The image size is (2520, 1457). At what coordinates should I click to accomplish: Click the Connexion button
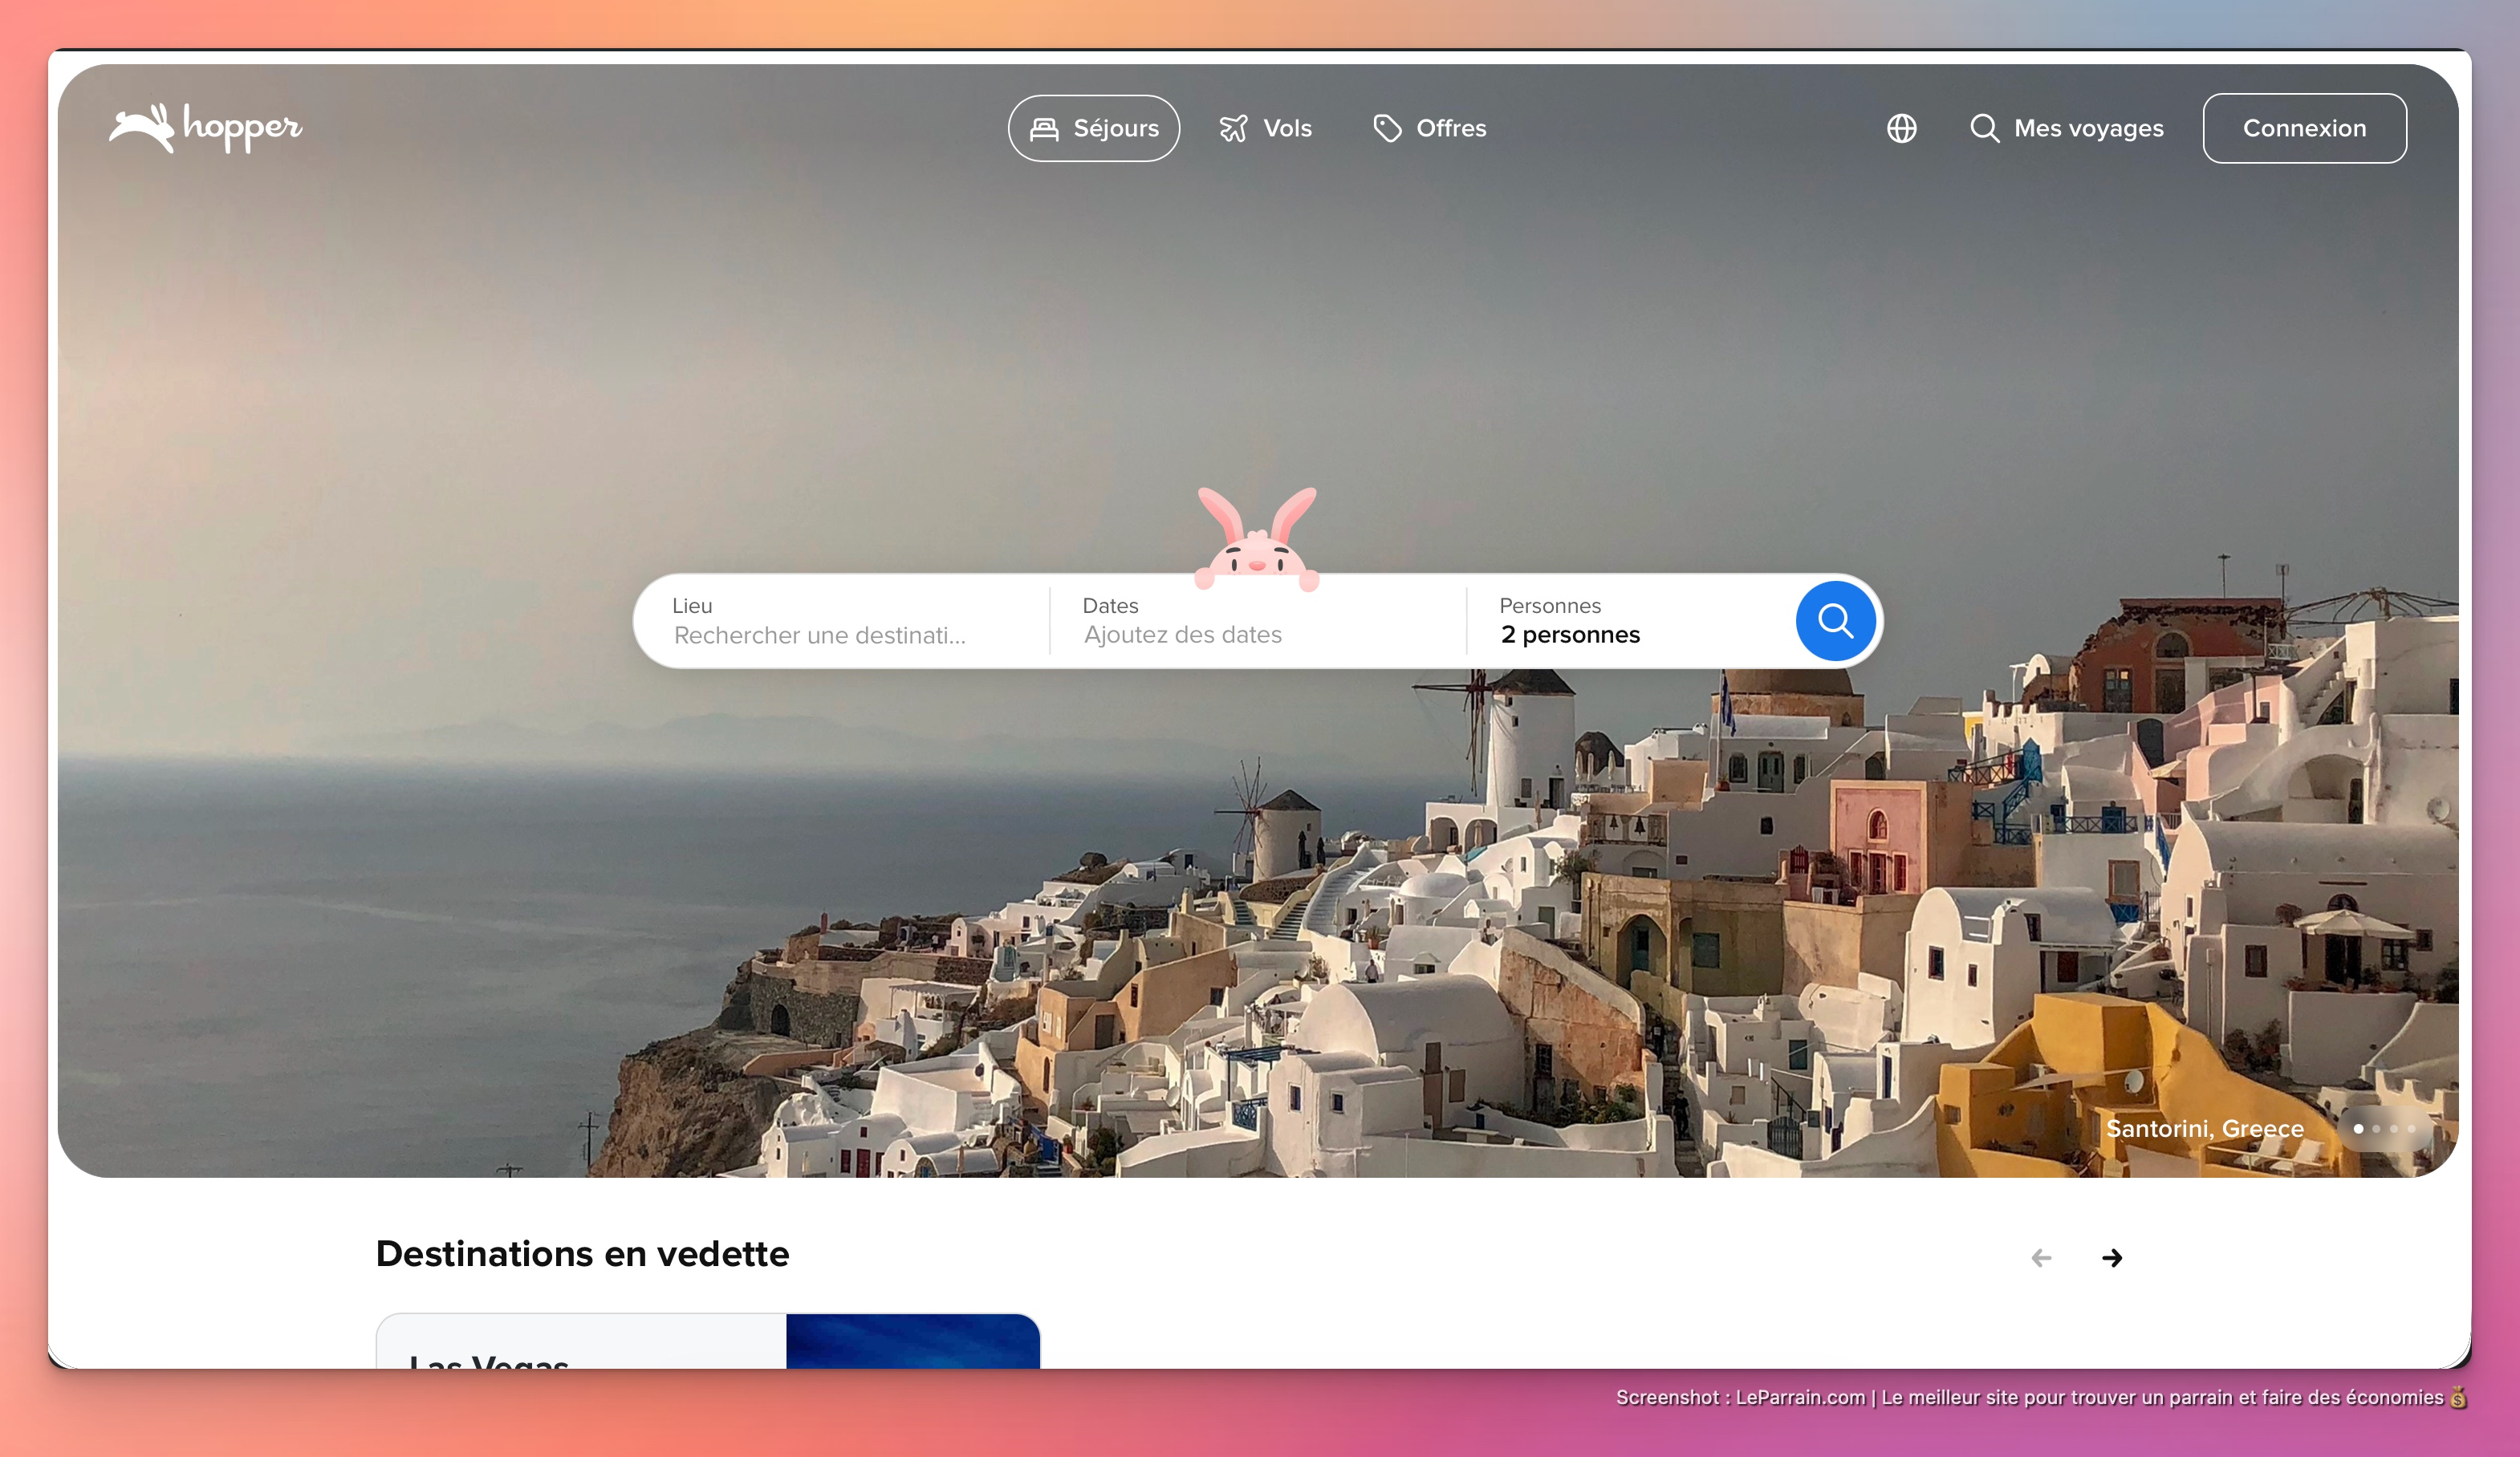[2304, 129]
